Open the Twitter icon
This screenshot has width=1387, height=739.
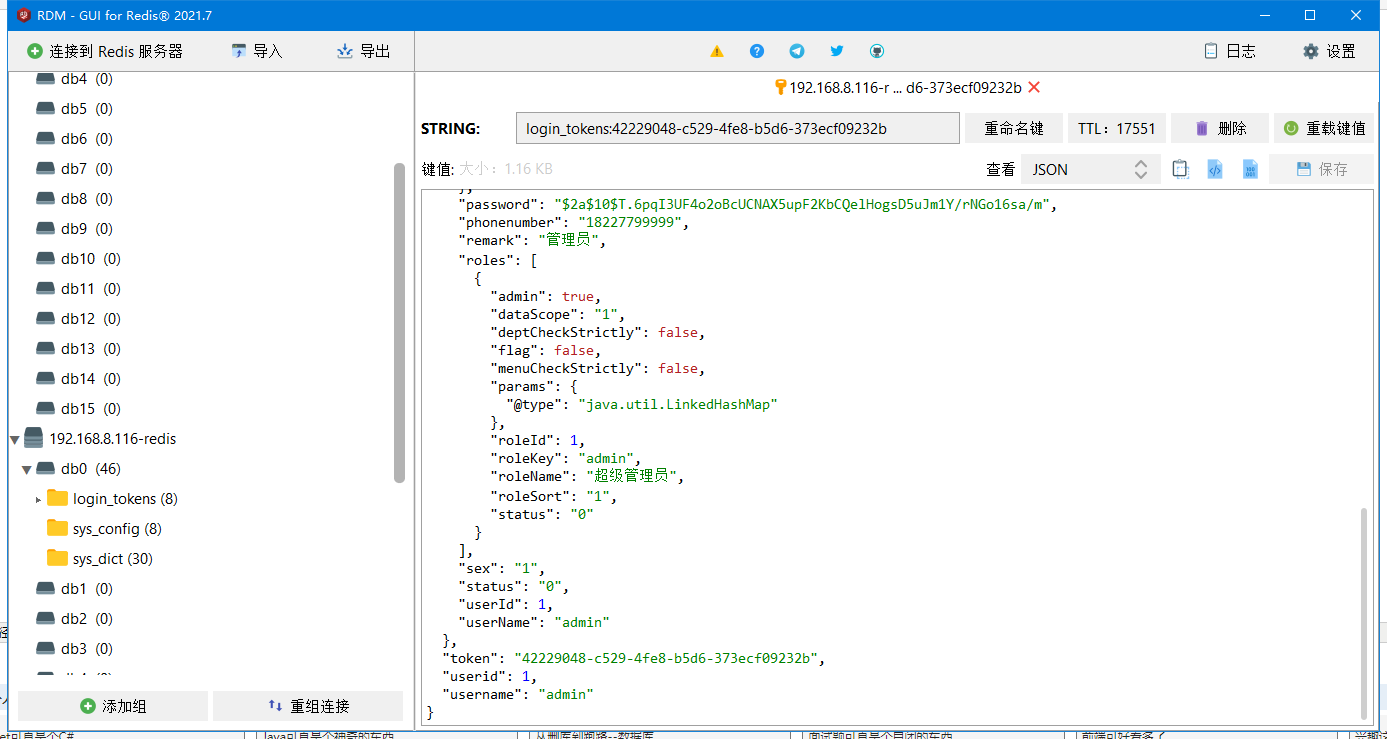click(x=837, y=51)
